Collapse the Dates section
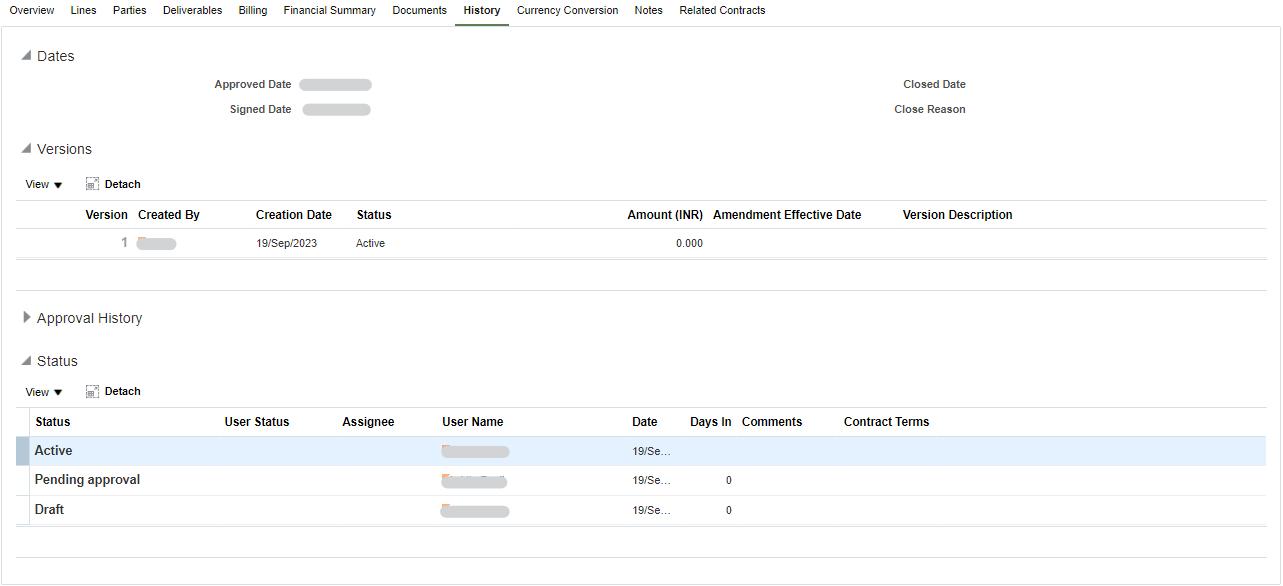Viewport: 1283px width, 586px height. (x=27, y=56)
